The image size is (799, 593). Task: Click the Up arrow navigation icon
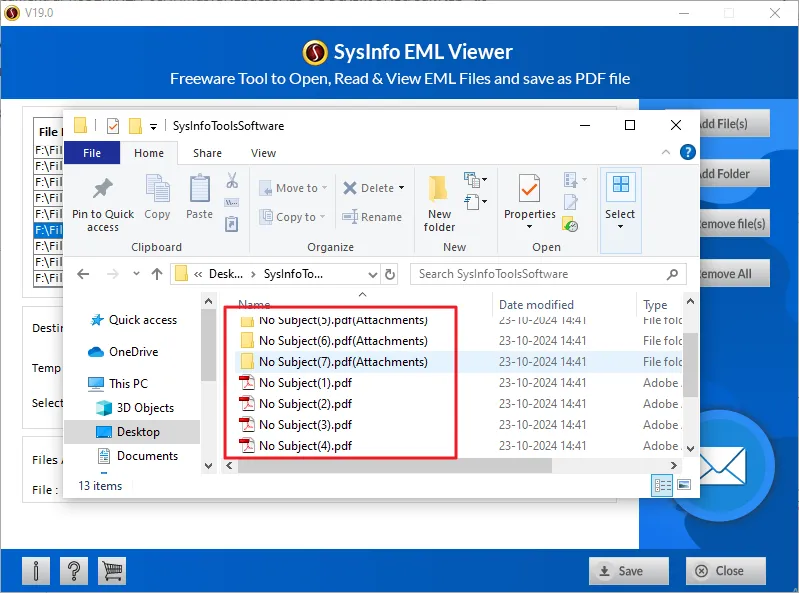[x=157, y=274]
